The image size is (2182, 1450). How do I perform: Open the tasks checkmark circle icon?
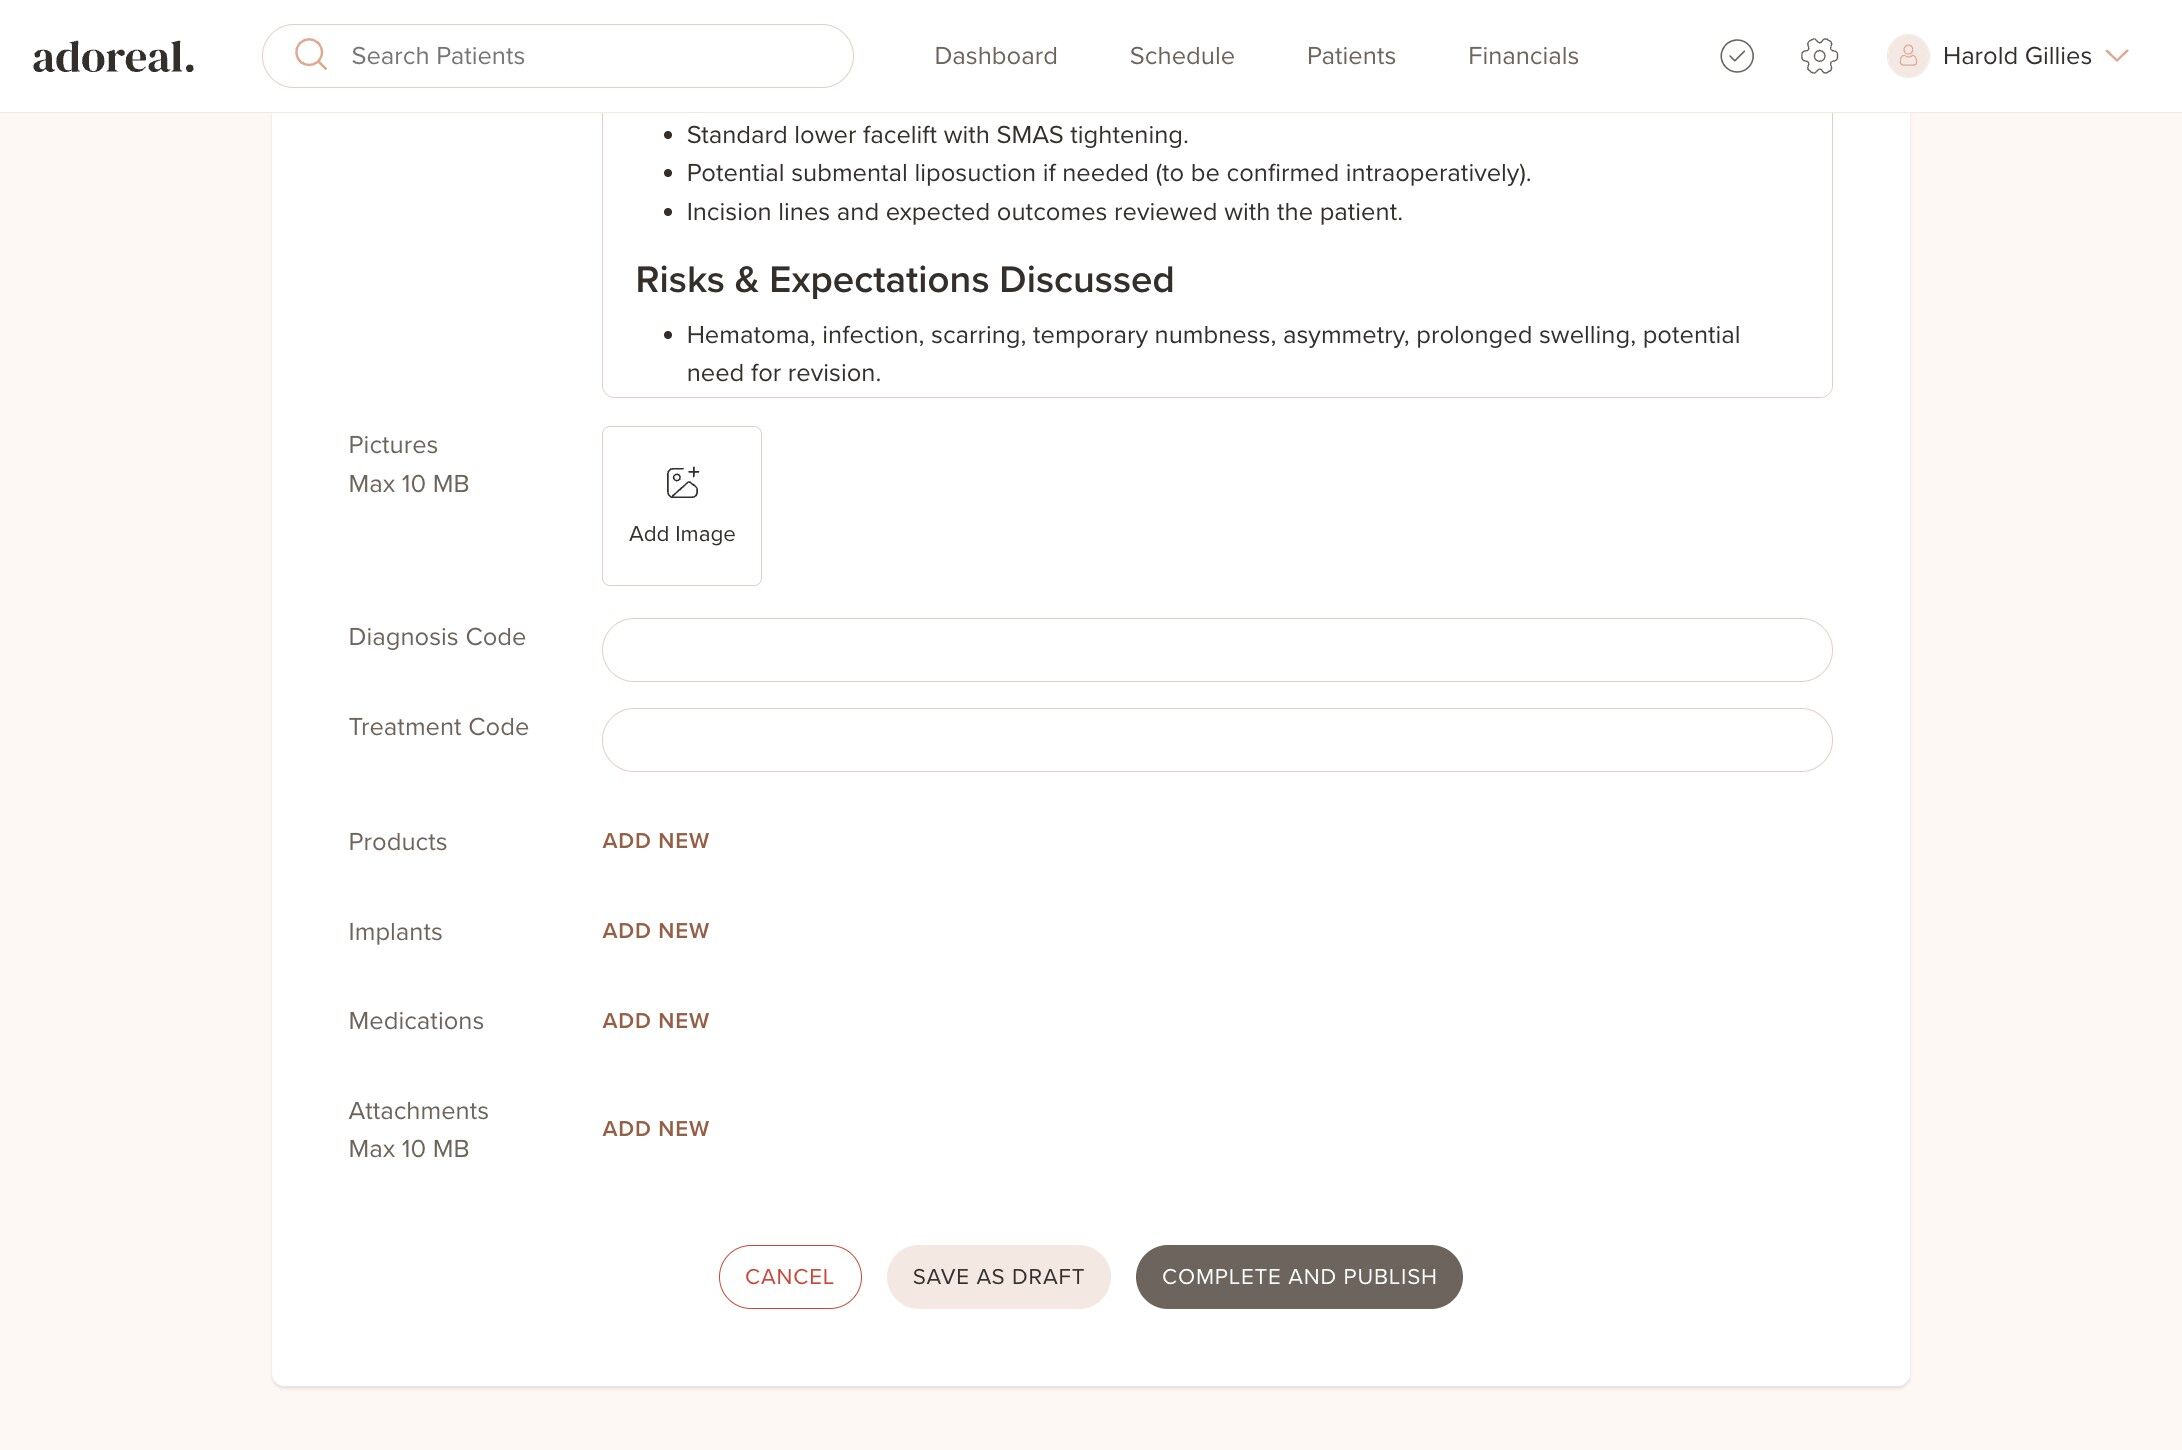click(1737, 56)
